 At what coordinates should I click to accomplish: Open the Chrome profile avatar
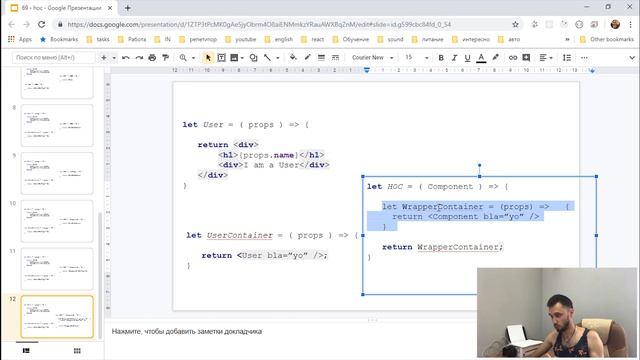[615, 24]
